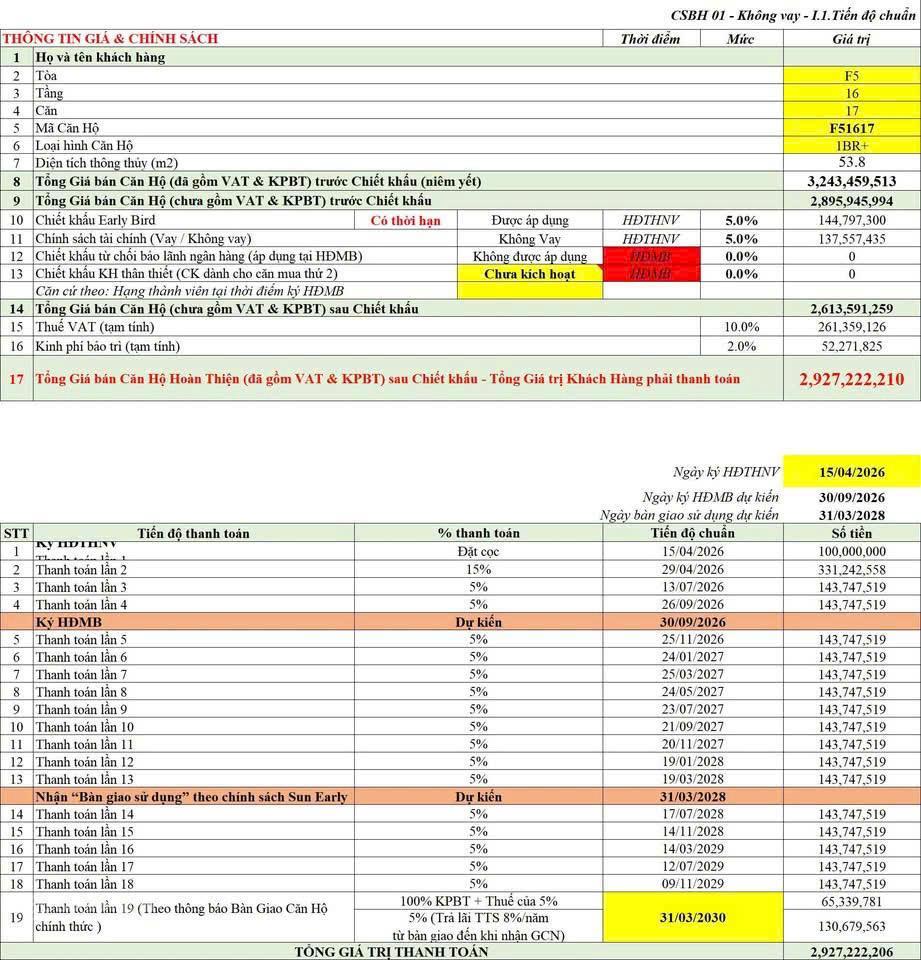
Task: Click payment 2 amount "331,242,558"
Action: point(852,569)
